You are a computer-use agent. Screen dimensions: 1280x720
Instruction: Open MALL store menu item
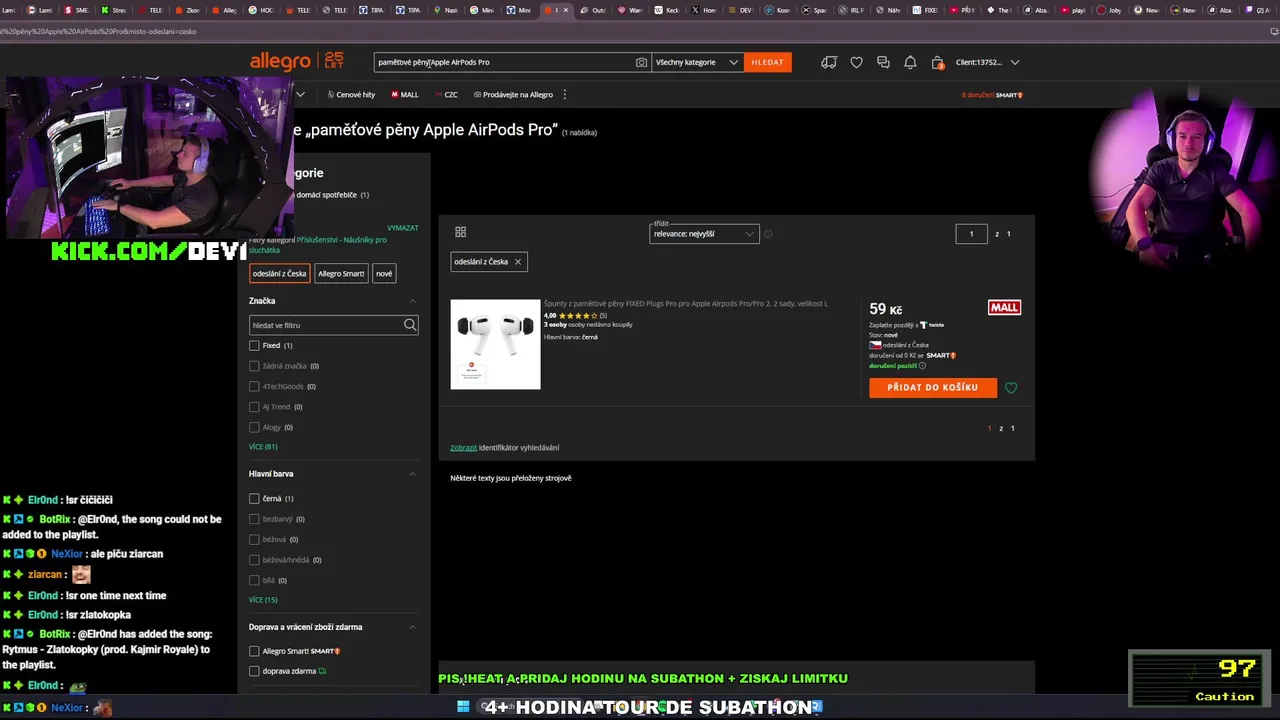click(405, 95)
